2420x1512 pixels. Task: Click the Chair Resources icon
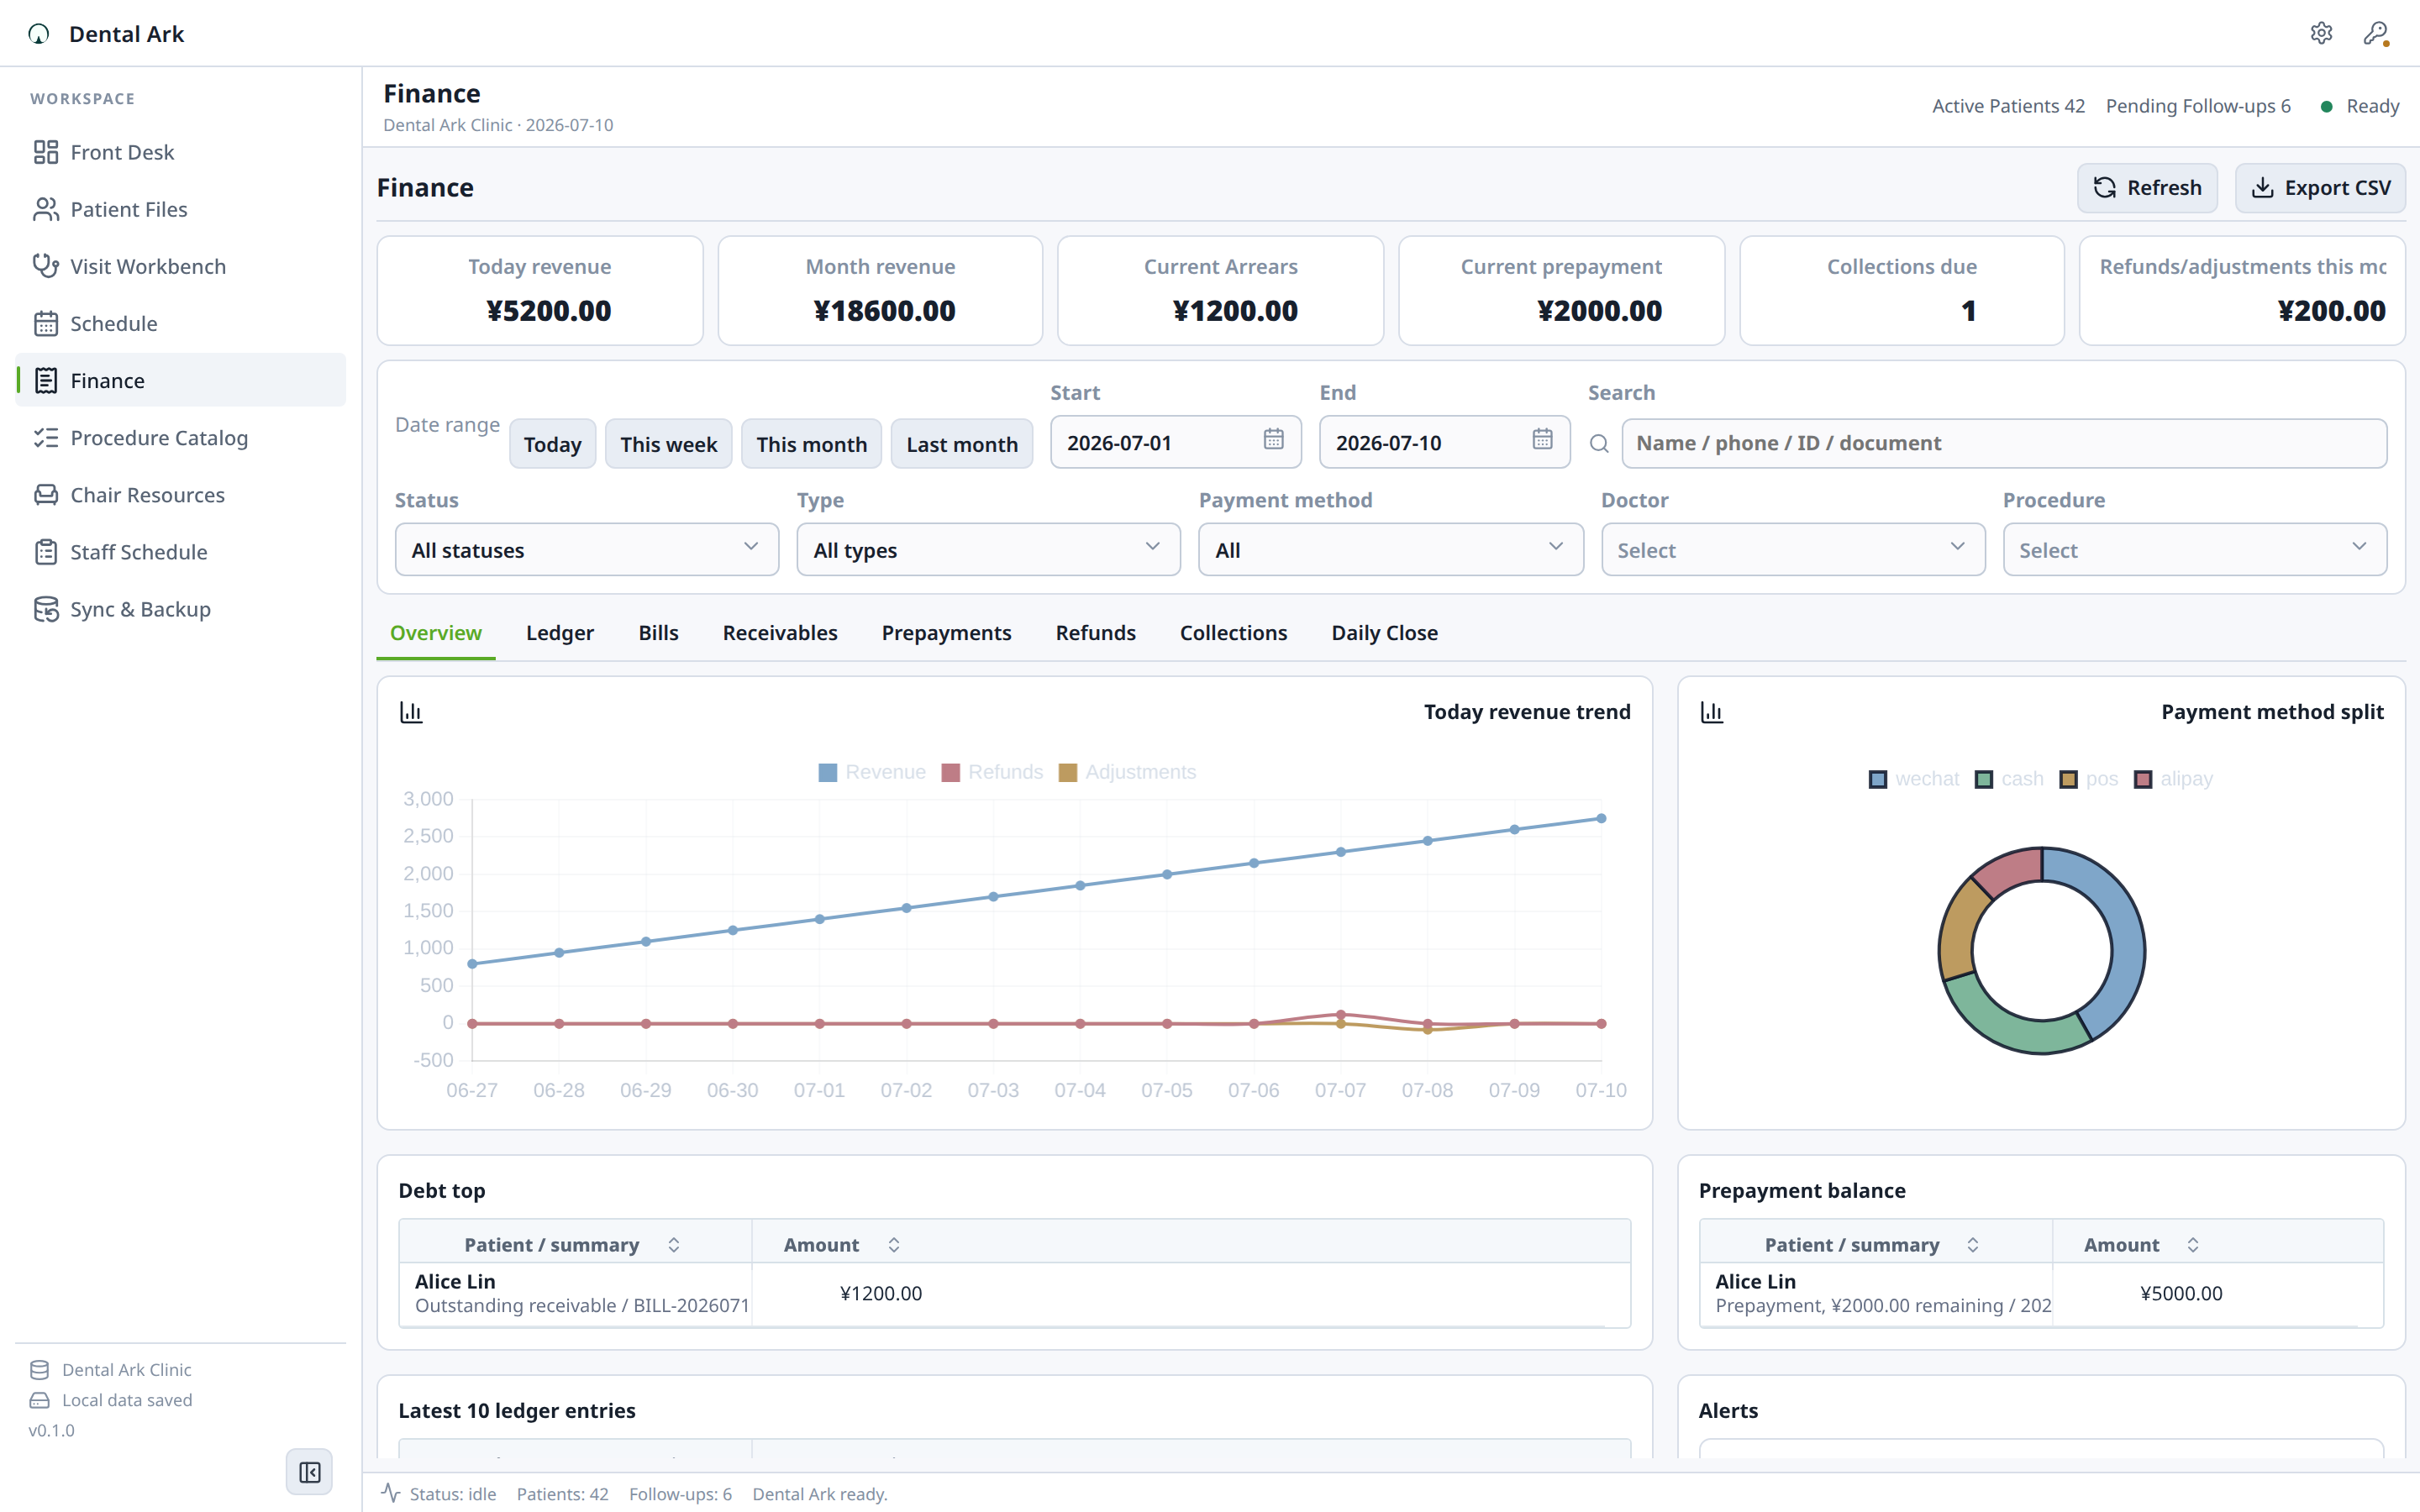pyautogui.click(x=46, y=494)
